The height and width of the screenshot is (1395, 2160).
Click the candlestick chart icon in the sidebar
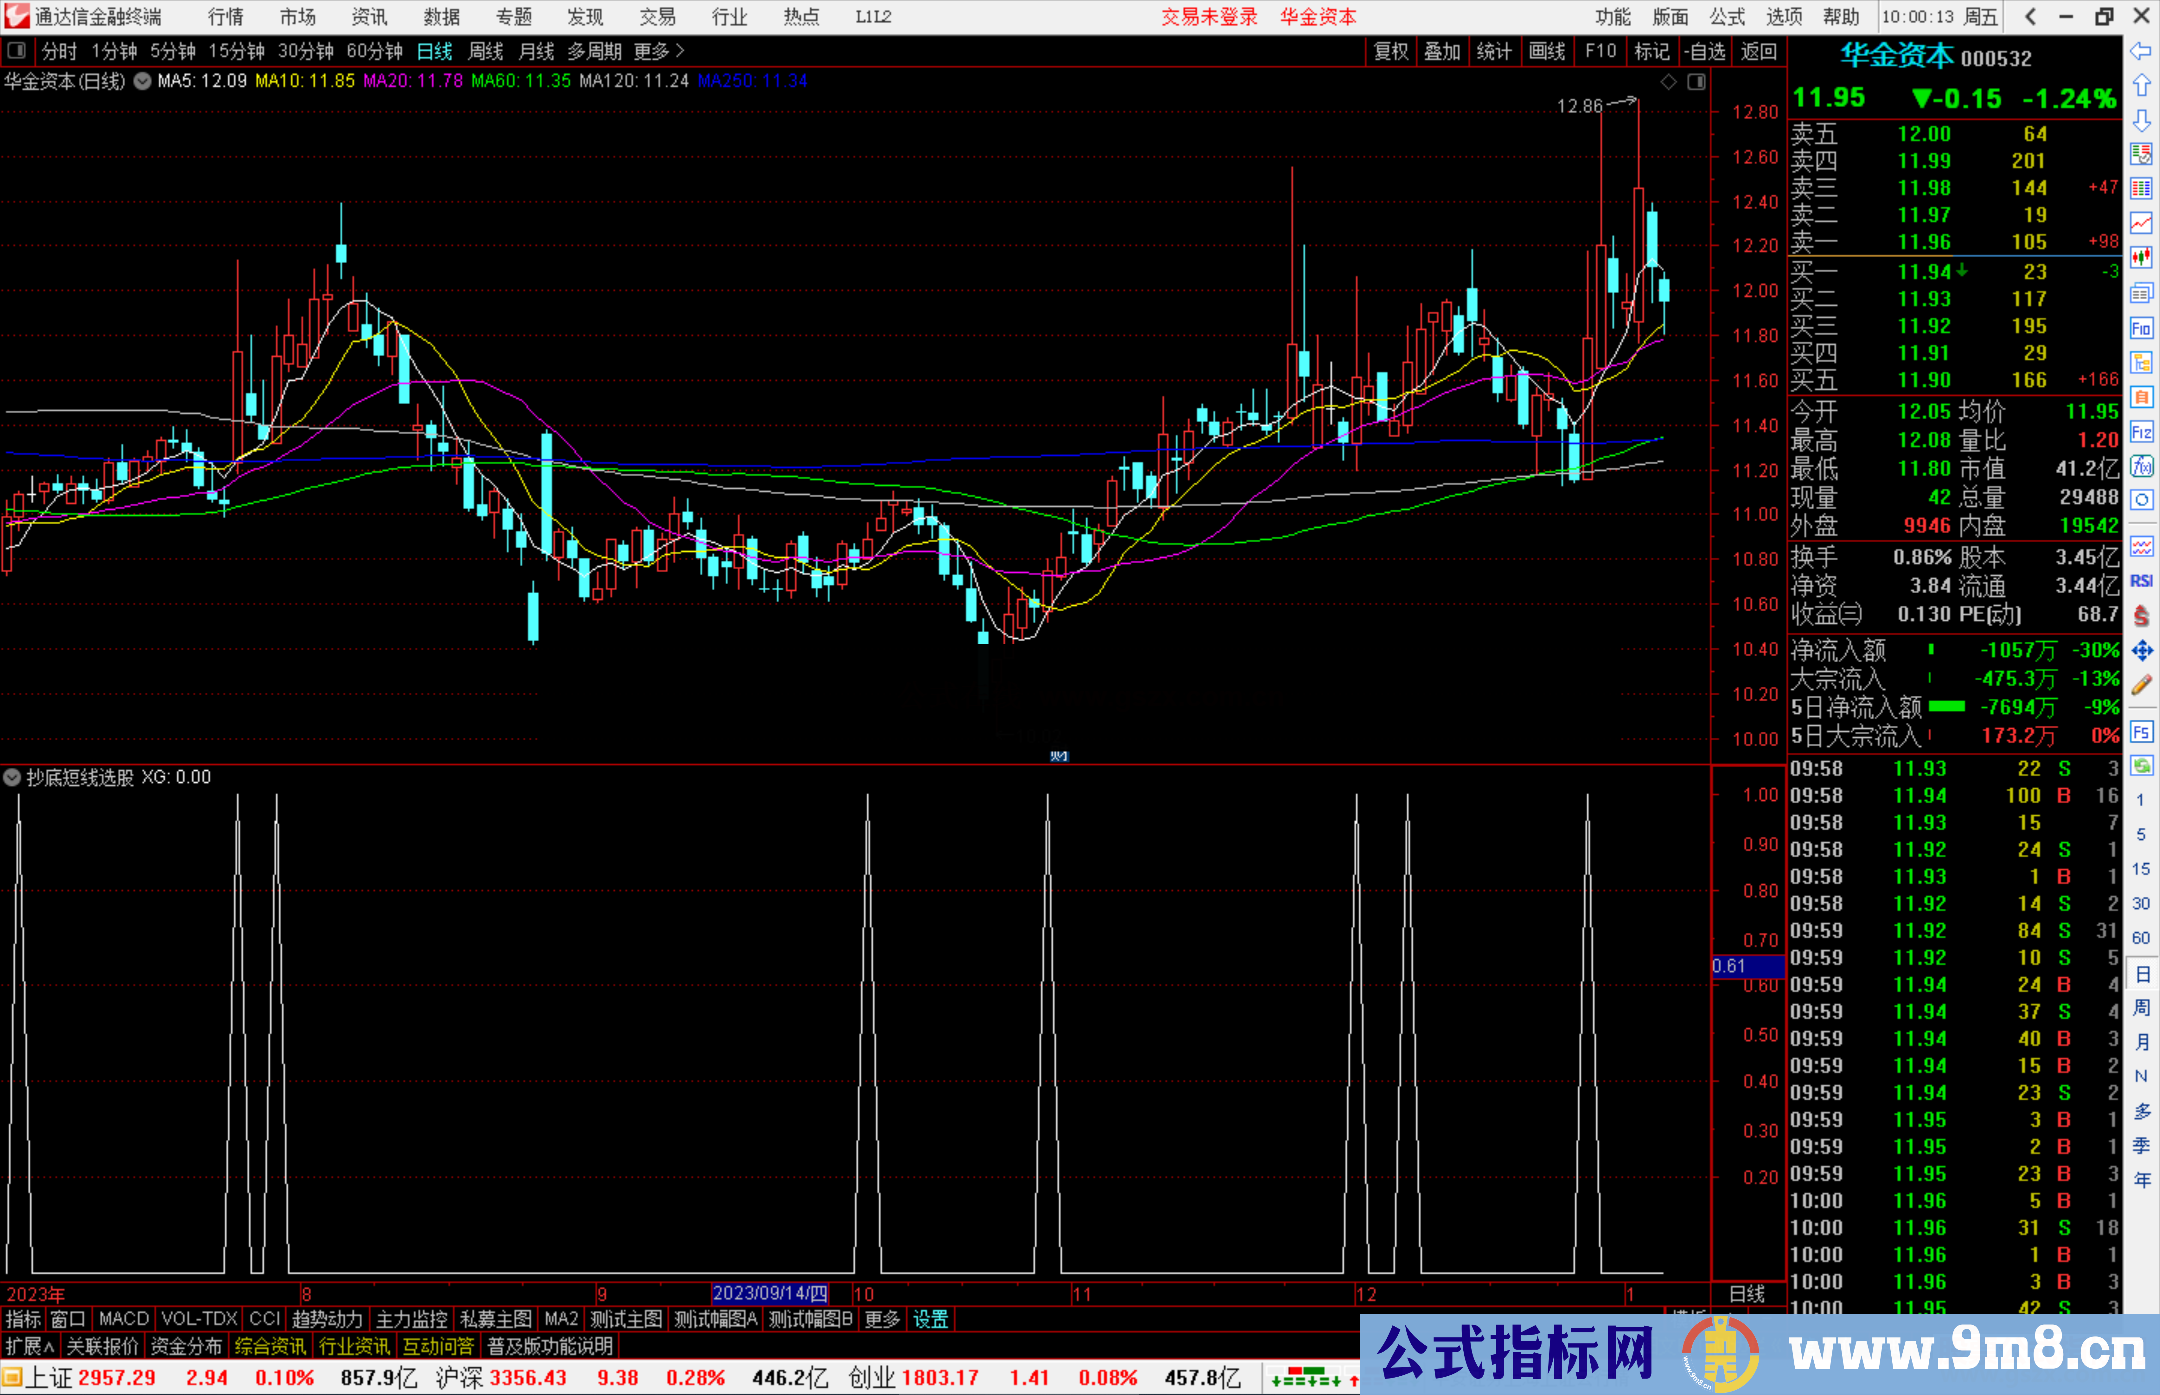coord(2141,258)
